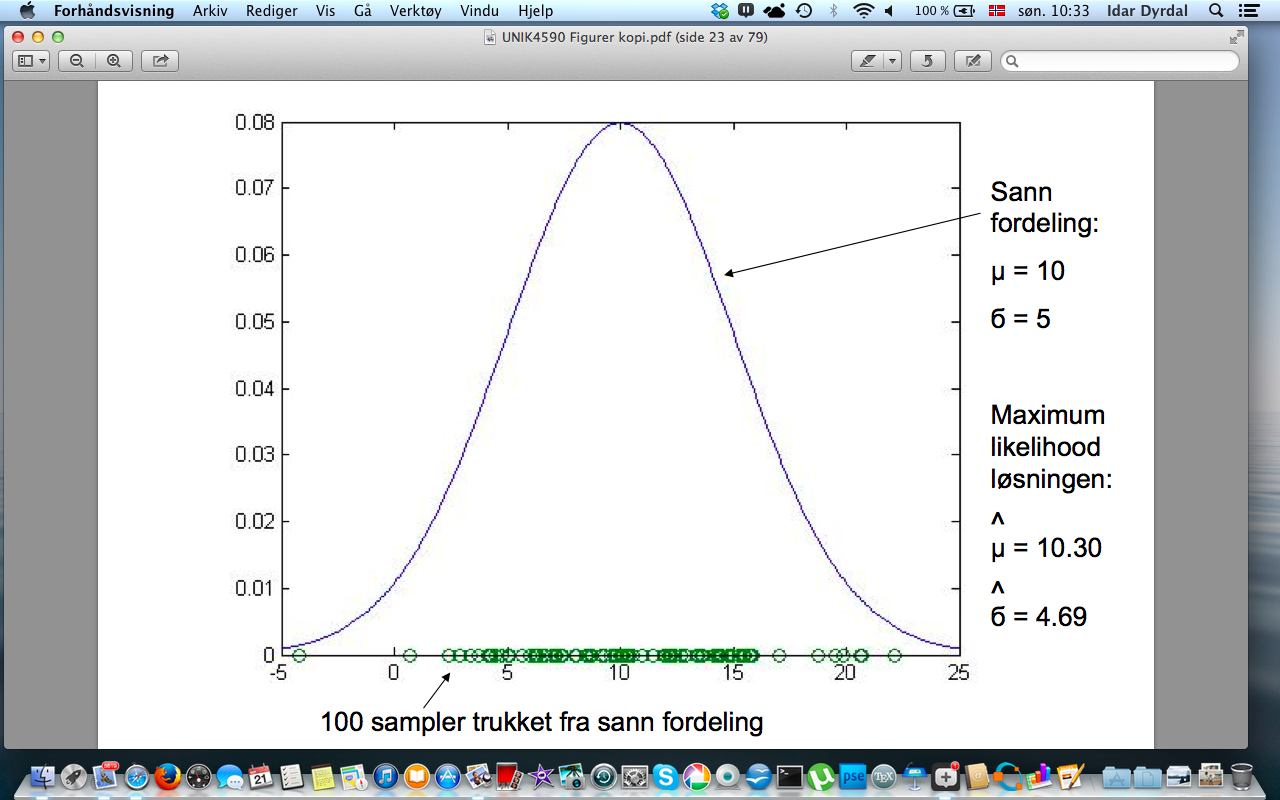Click the 'μ = 10' text
This screenshot has height=800, width=1280.
tap(1027, 271)
